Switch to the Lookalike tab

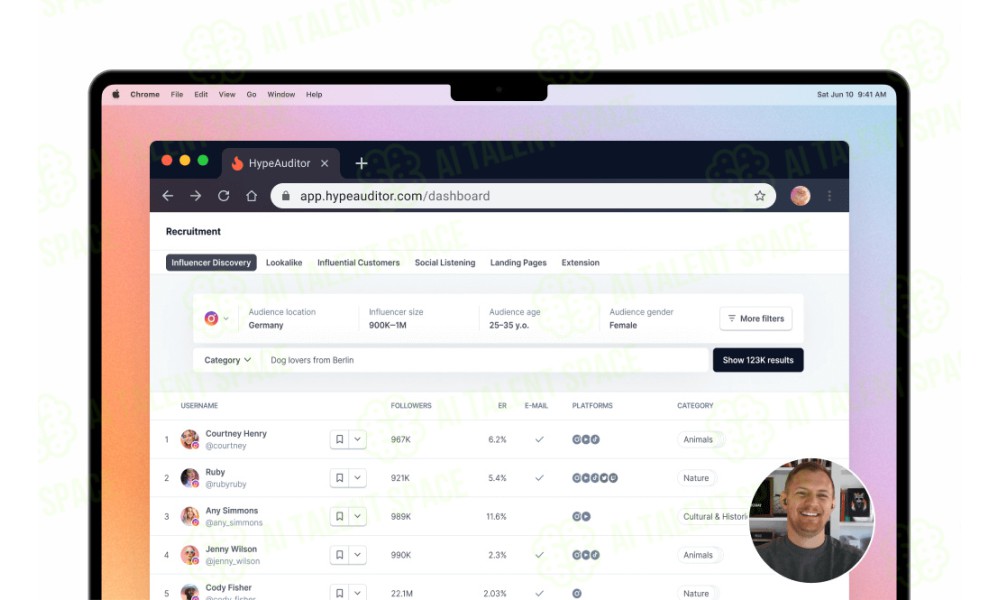point(284,263)
